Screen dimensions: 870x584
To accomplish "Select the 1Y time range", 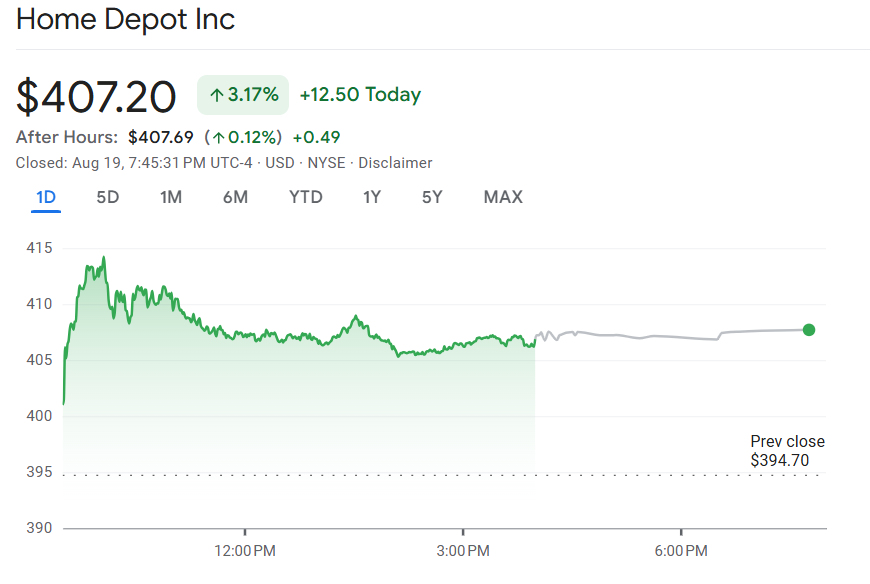I will [372, 197].
